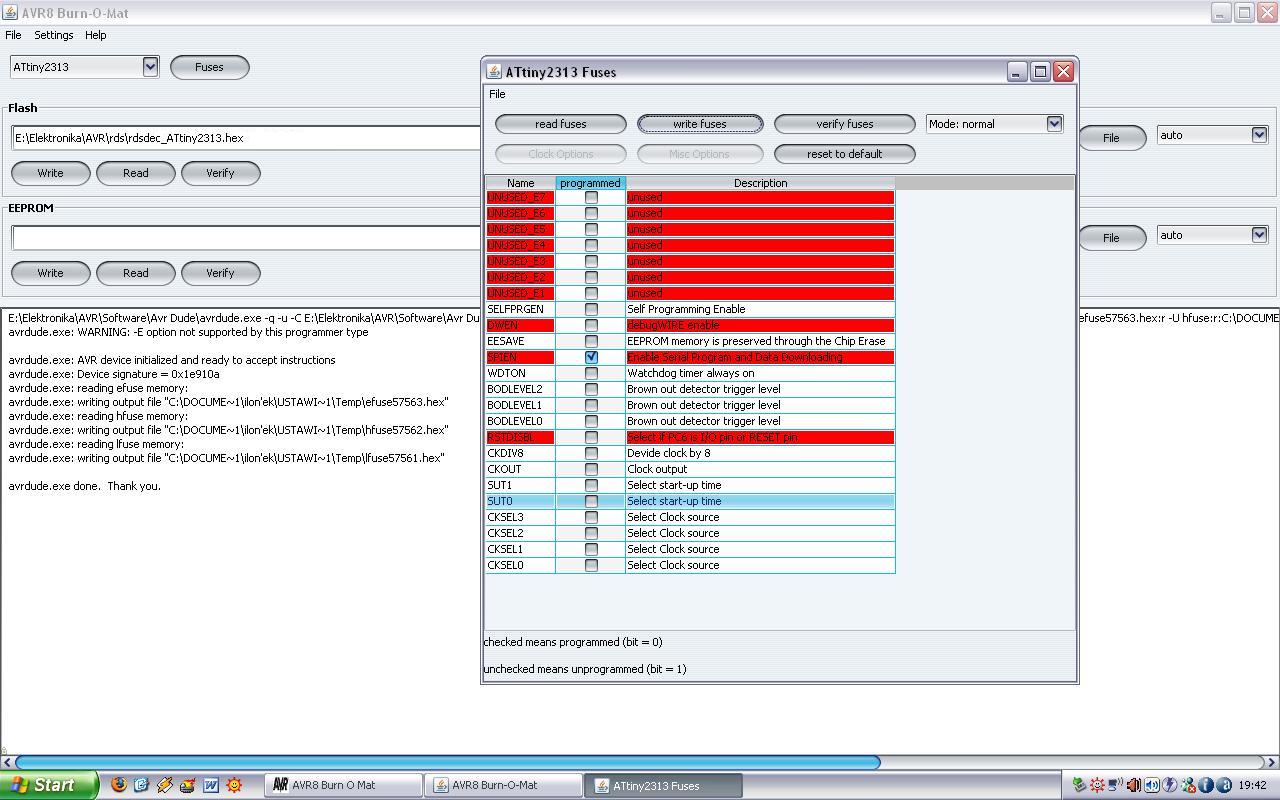Open the Settings menu
This screenshot has width=1280, height=800.
53,35
